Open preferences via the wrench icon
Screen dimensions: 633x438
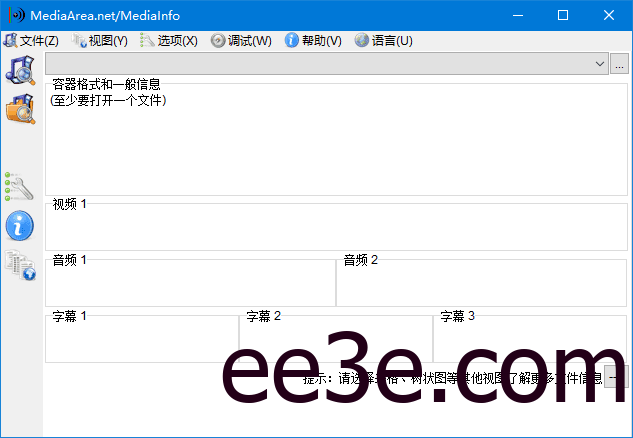tap(19, 187)
